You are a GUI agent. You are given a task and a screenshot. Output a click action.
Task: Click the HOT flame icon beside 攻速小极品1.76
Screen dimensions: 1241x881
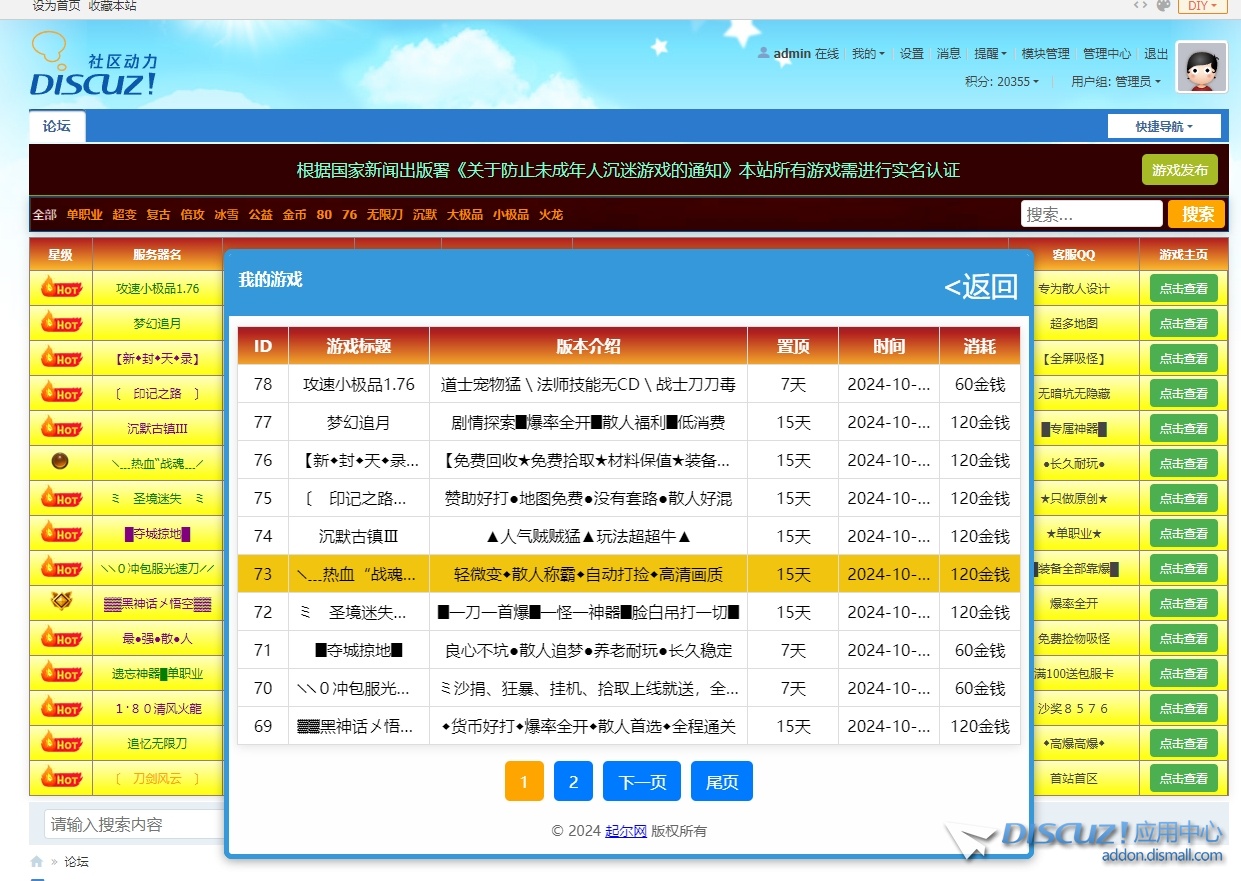[x=61, y=289]
